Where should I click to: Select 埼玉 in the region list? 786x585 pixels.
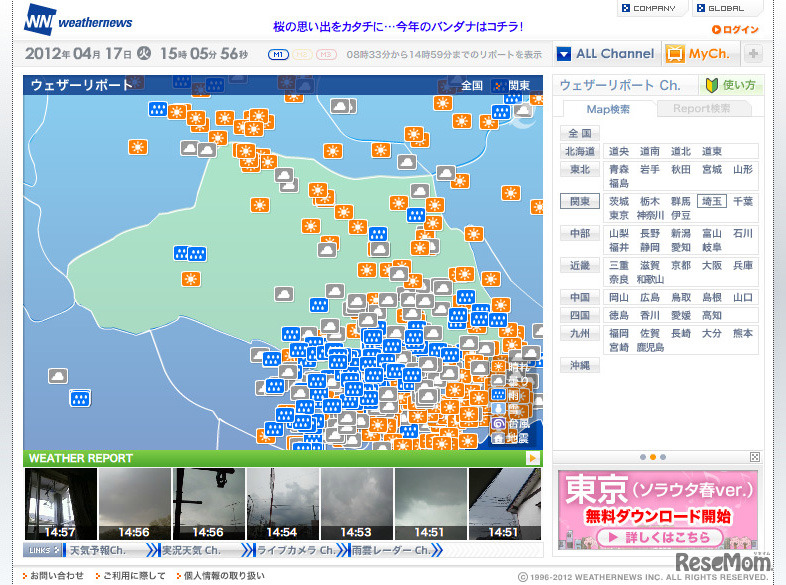click(x=711, y=201)
